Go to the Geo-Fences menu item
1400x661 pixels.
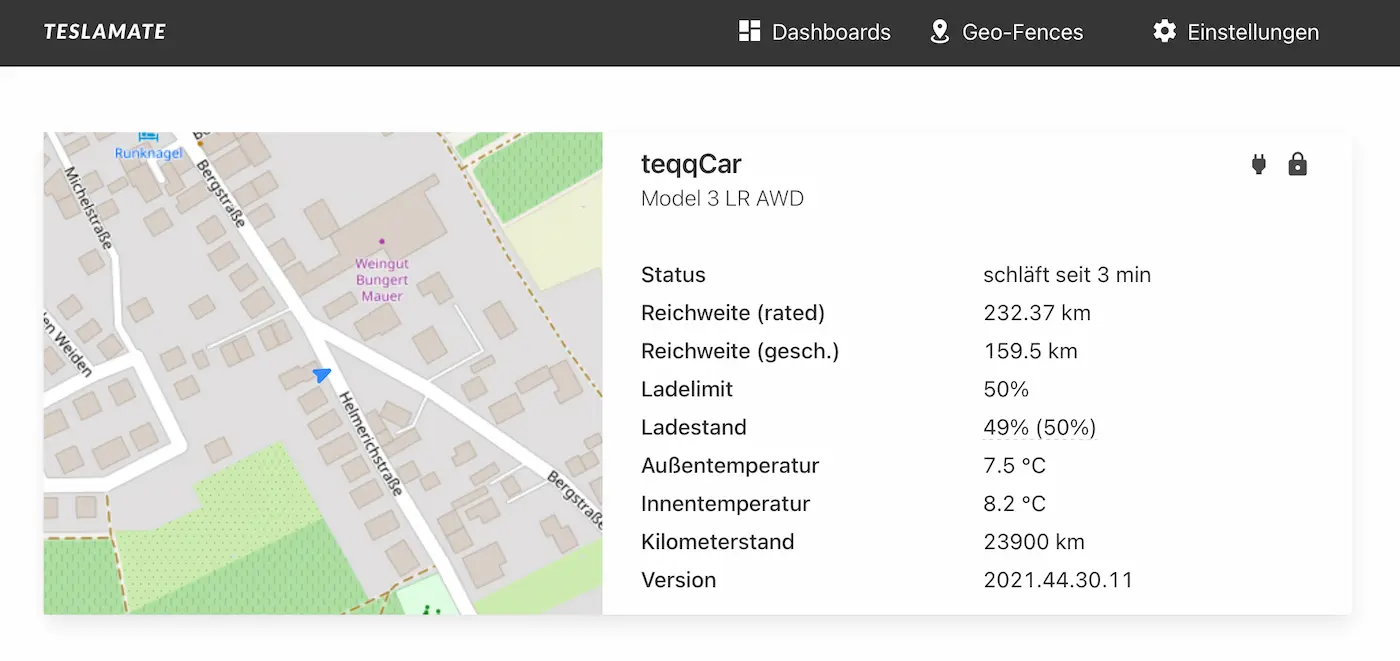click(1022, 32)
